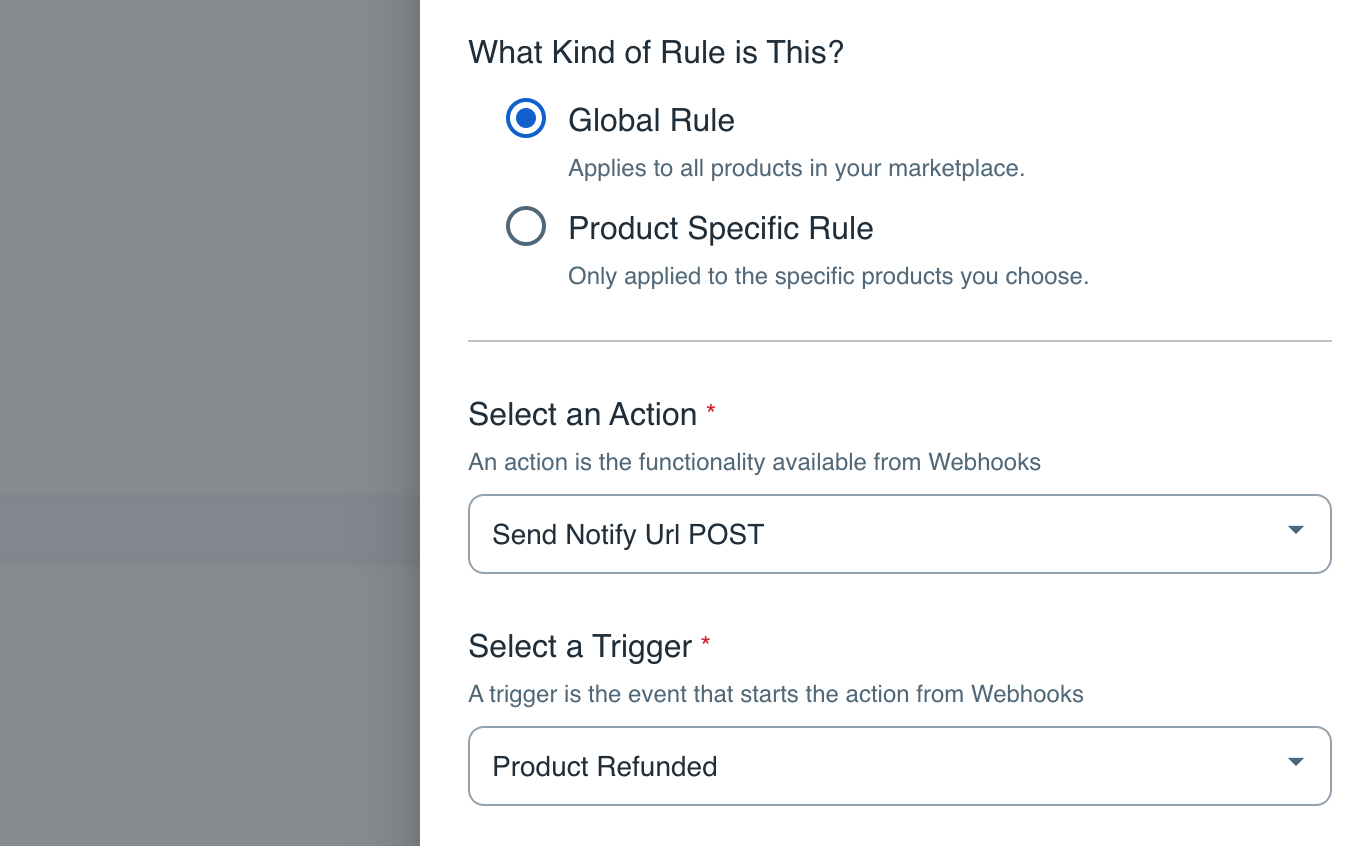
Task: Click the horizontal divider below rule types
Action: (899, 341)
